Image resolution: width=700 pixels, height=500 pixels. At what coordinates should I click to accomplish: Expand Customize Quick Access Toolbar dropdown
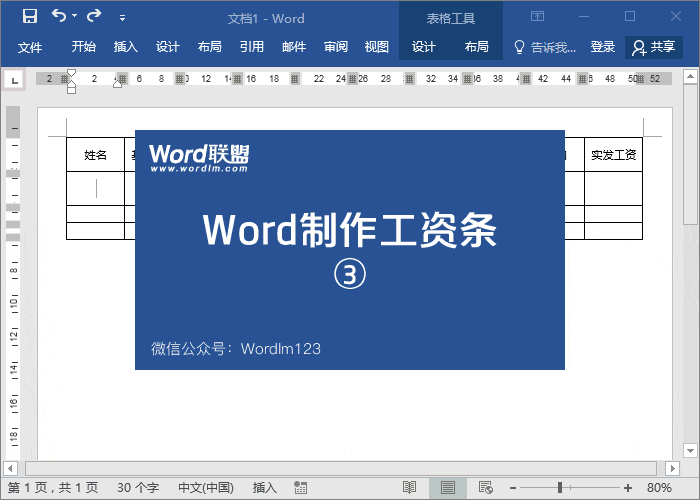coord(122,18)
